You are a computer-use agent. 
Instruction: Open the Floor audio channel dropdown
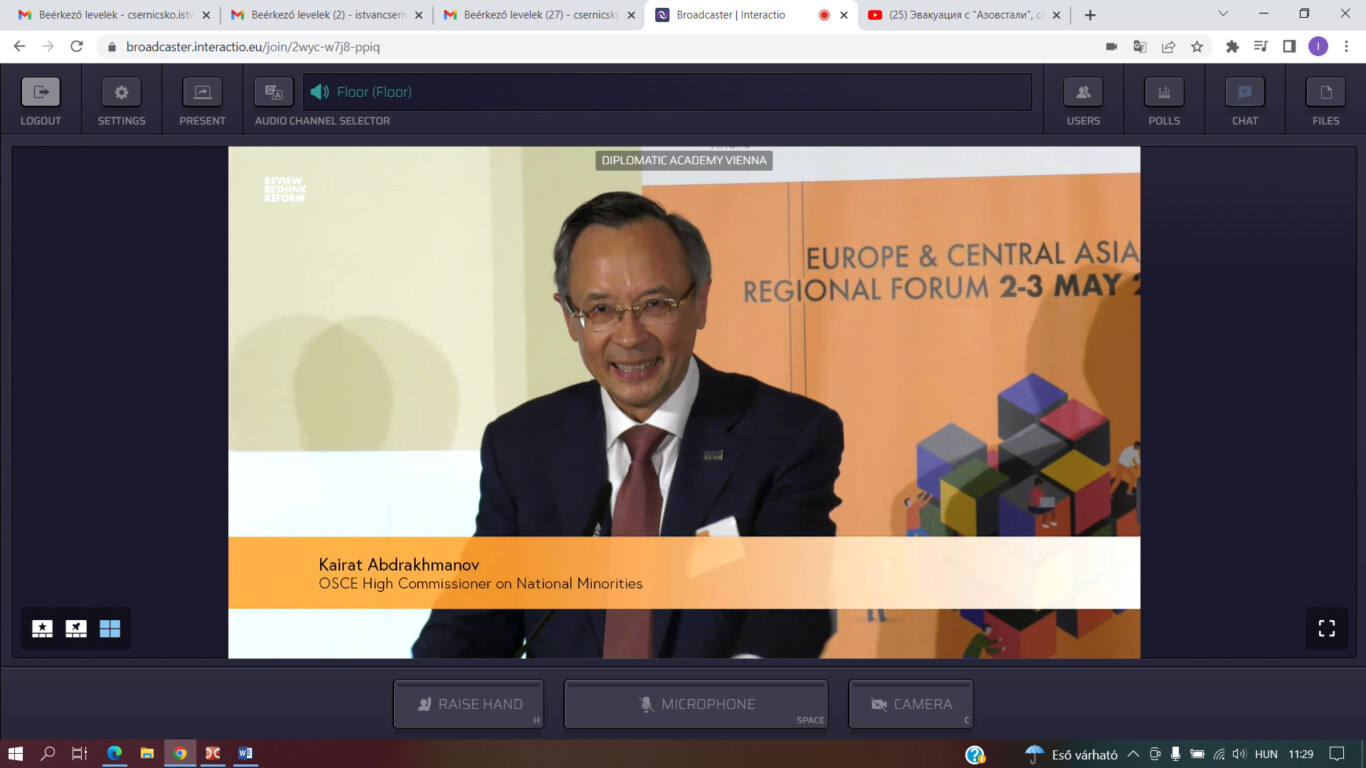[x=667, y=92]
